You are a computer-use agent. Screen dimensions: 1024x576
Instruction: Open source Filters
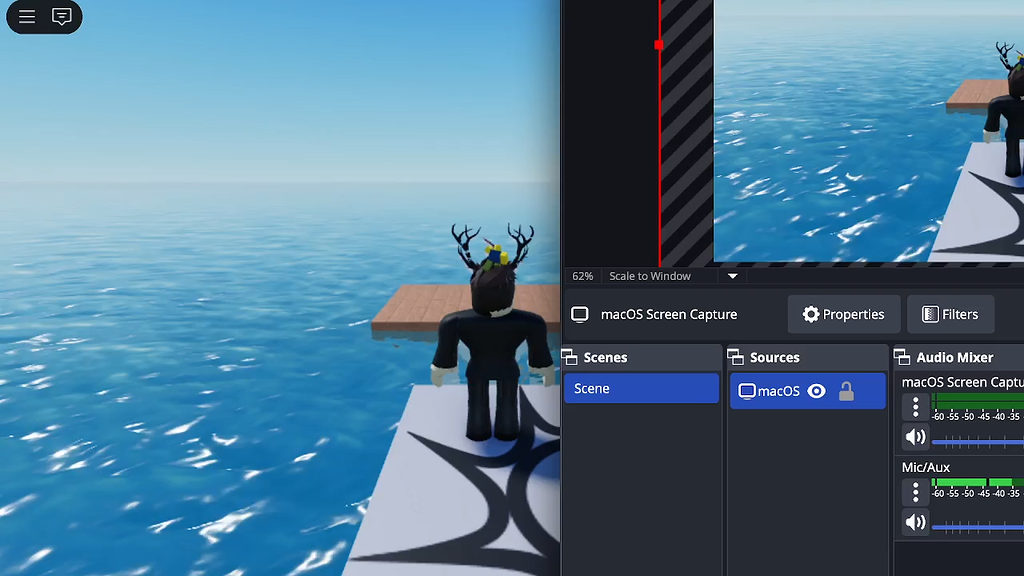click(x=950, y=314)
